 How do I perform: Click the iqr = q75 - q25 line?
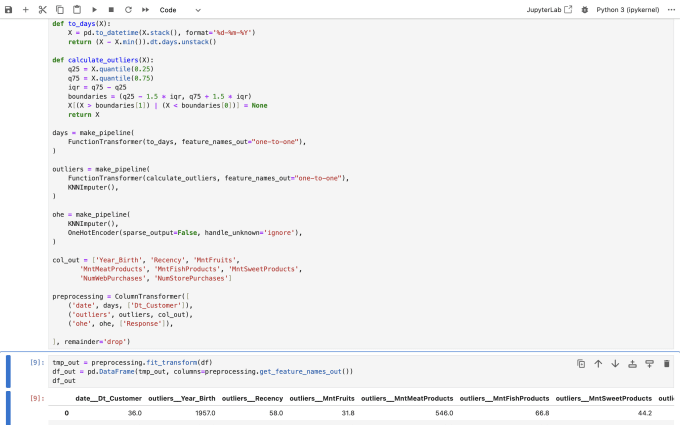pyautogui.click(x=97, y=88)
